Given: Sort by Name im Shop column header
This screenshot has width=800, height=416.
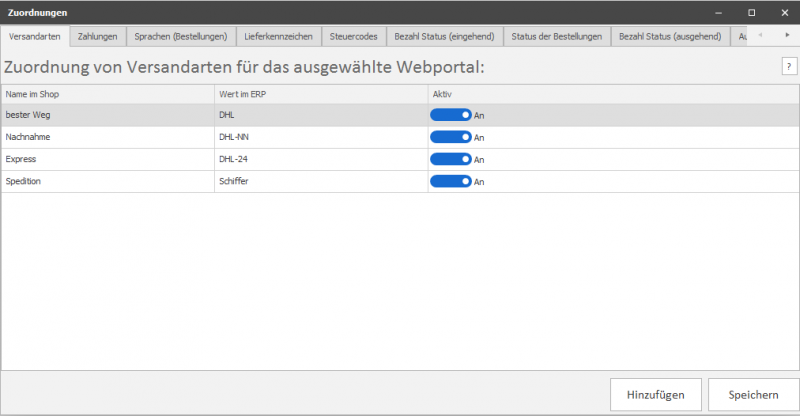Looking at the screenshot, I should tap(107, 93).
